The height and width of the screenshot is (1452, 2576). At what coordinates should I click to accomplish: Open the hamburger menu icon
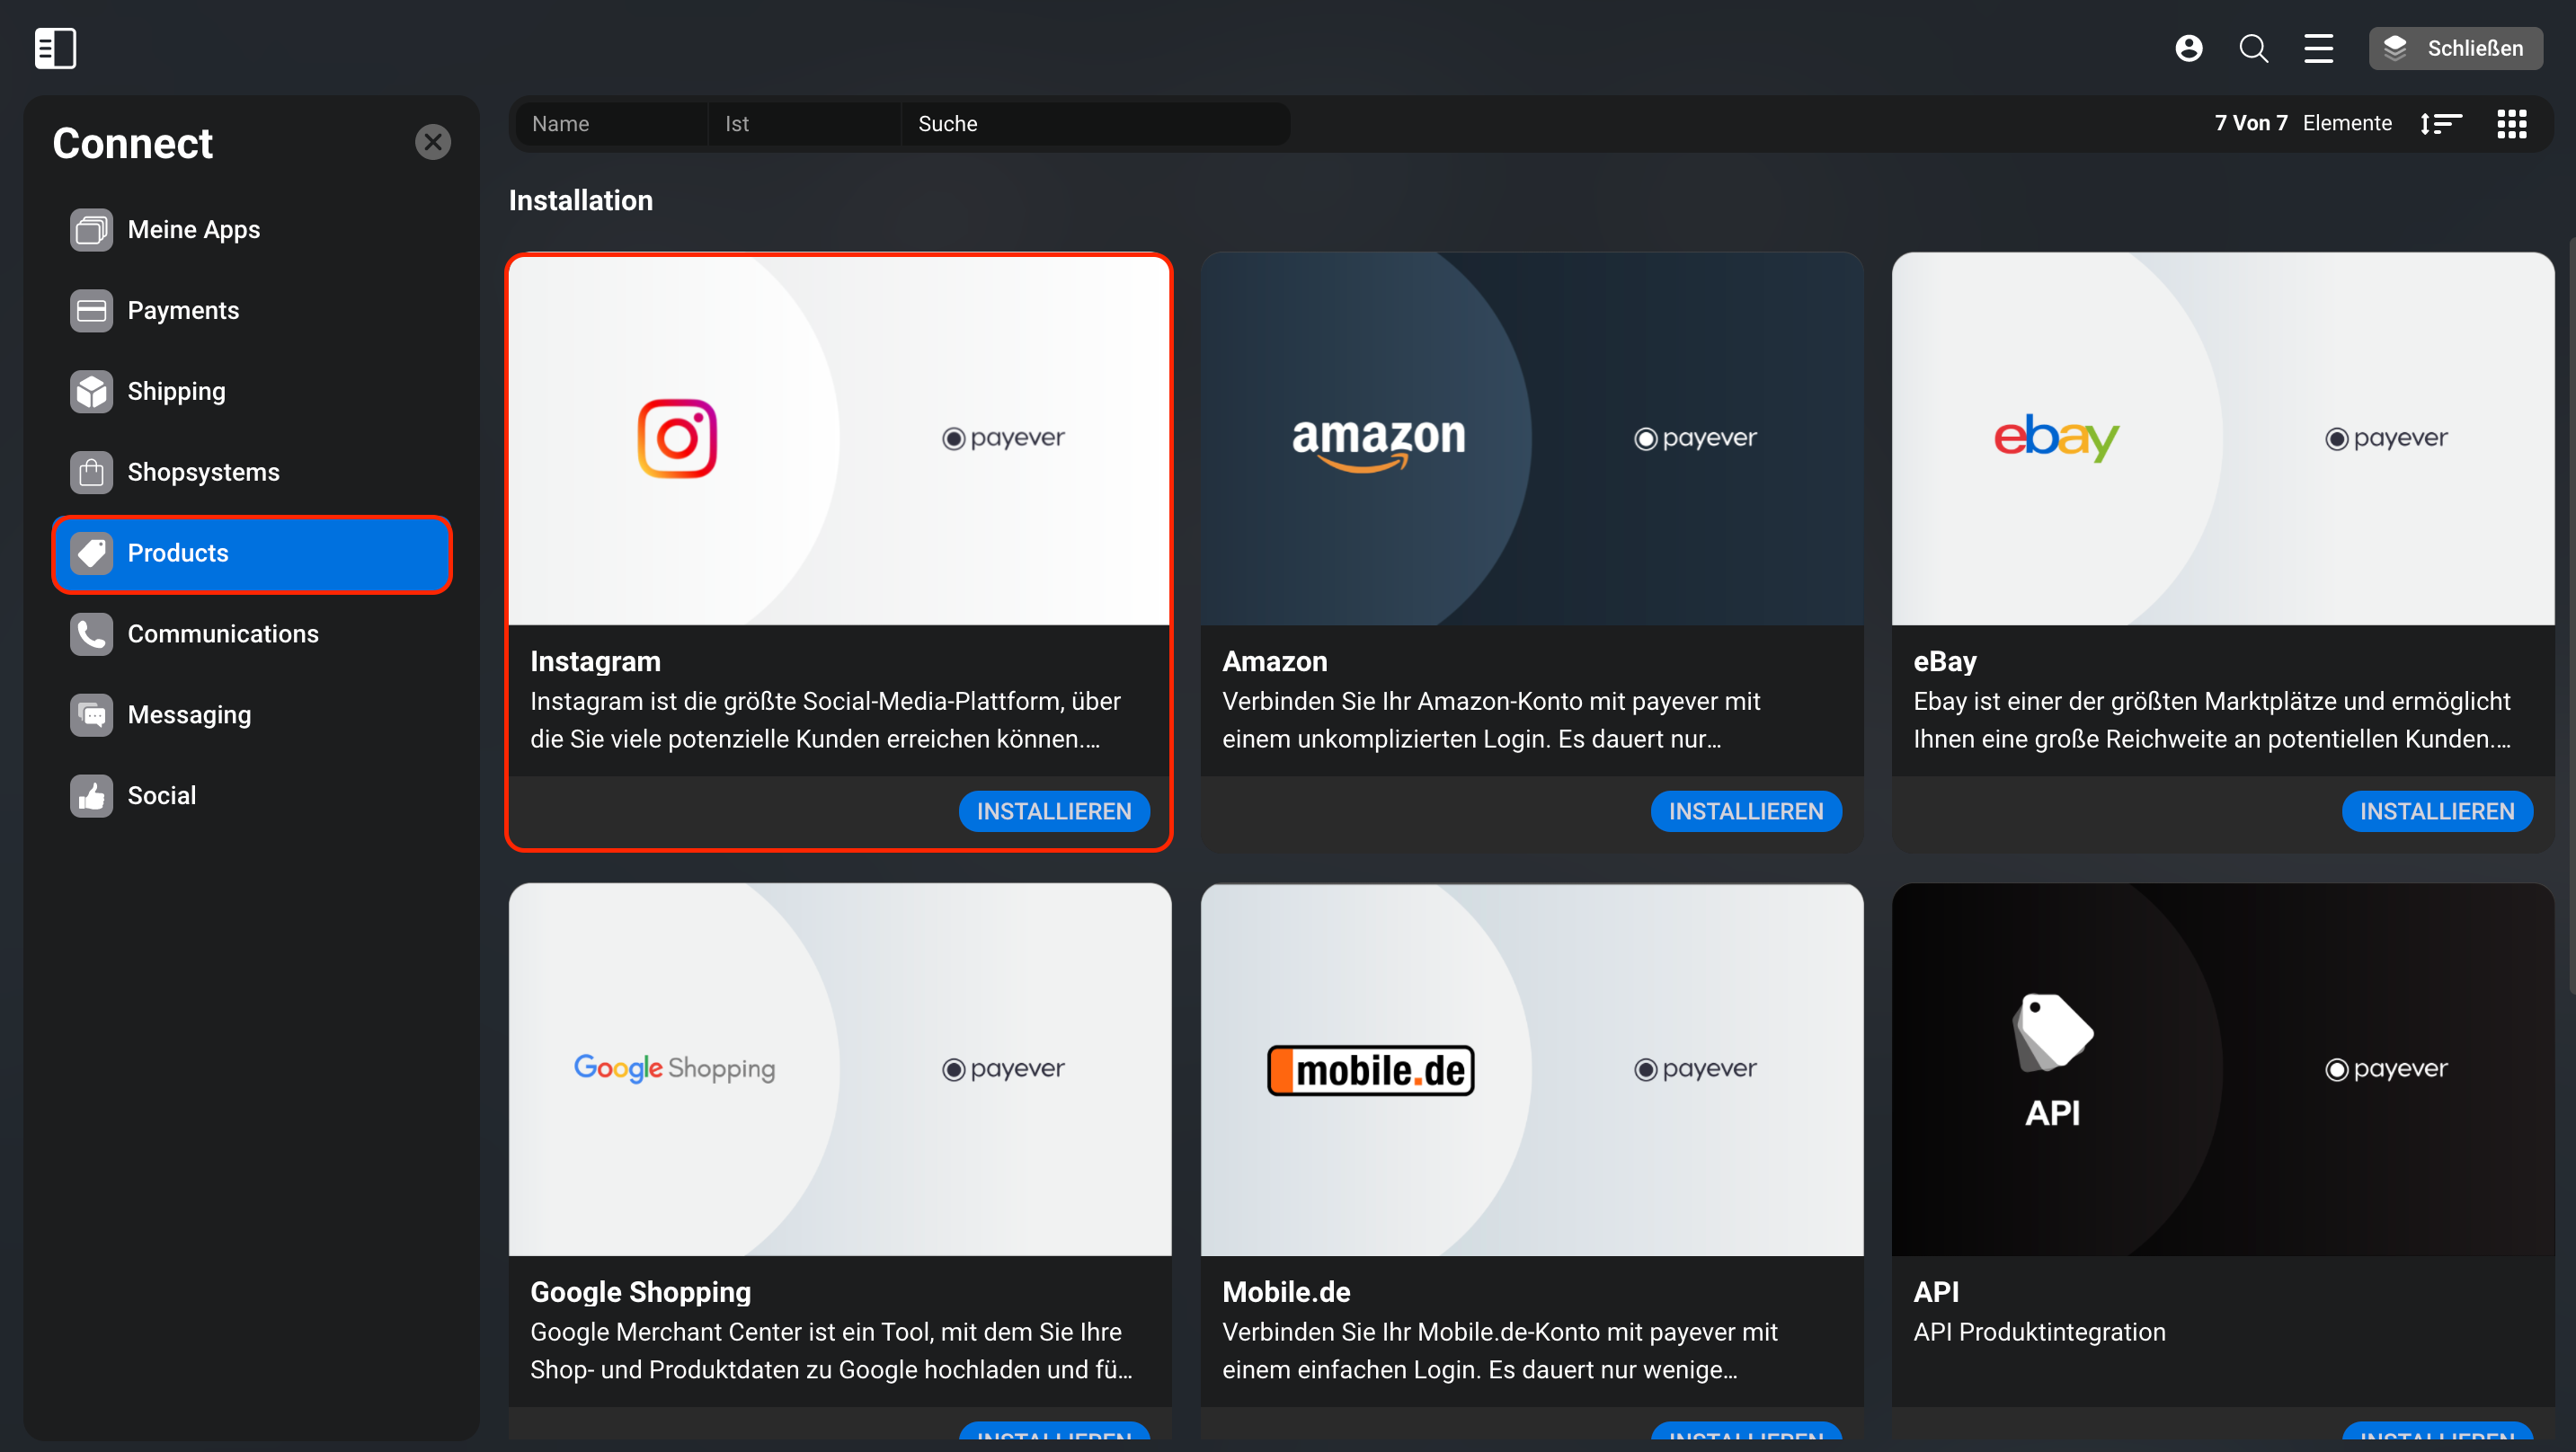[x=2318, y=48]
